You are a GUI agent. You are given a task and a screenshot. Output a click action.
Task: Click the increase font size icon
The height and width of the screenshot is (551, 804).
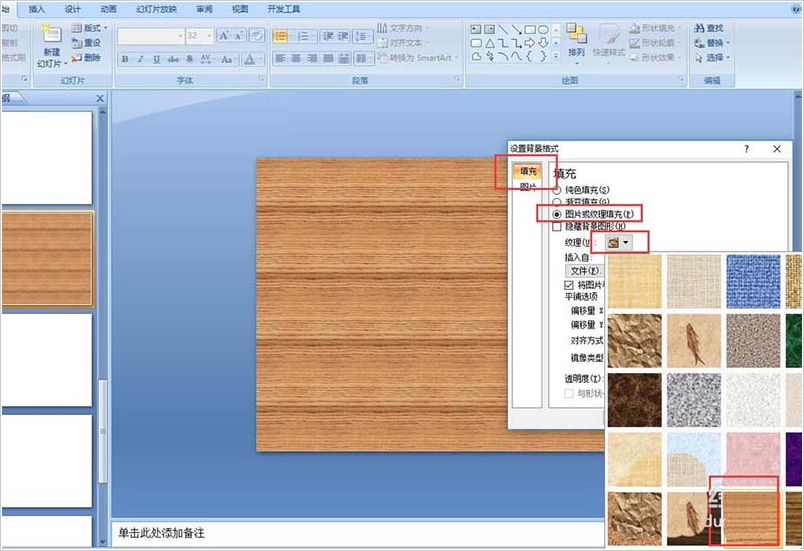point(224,36)
